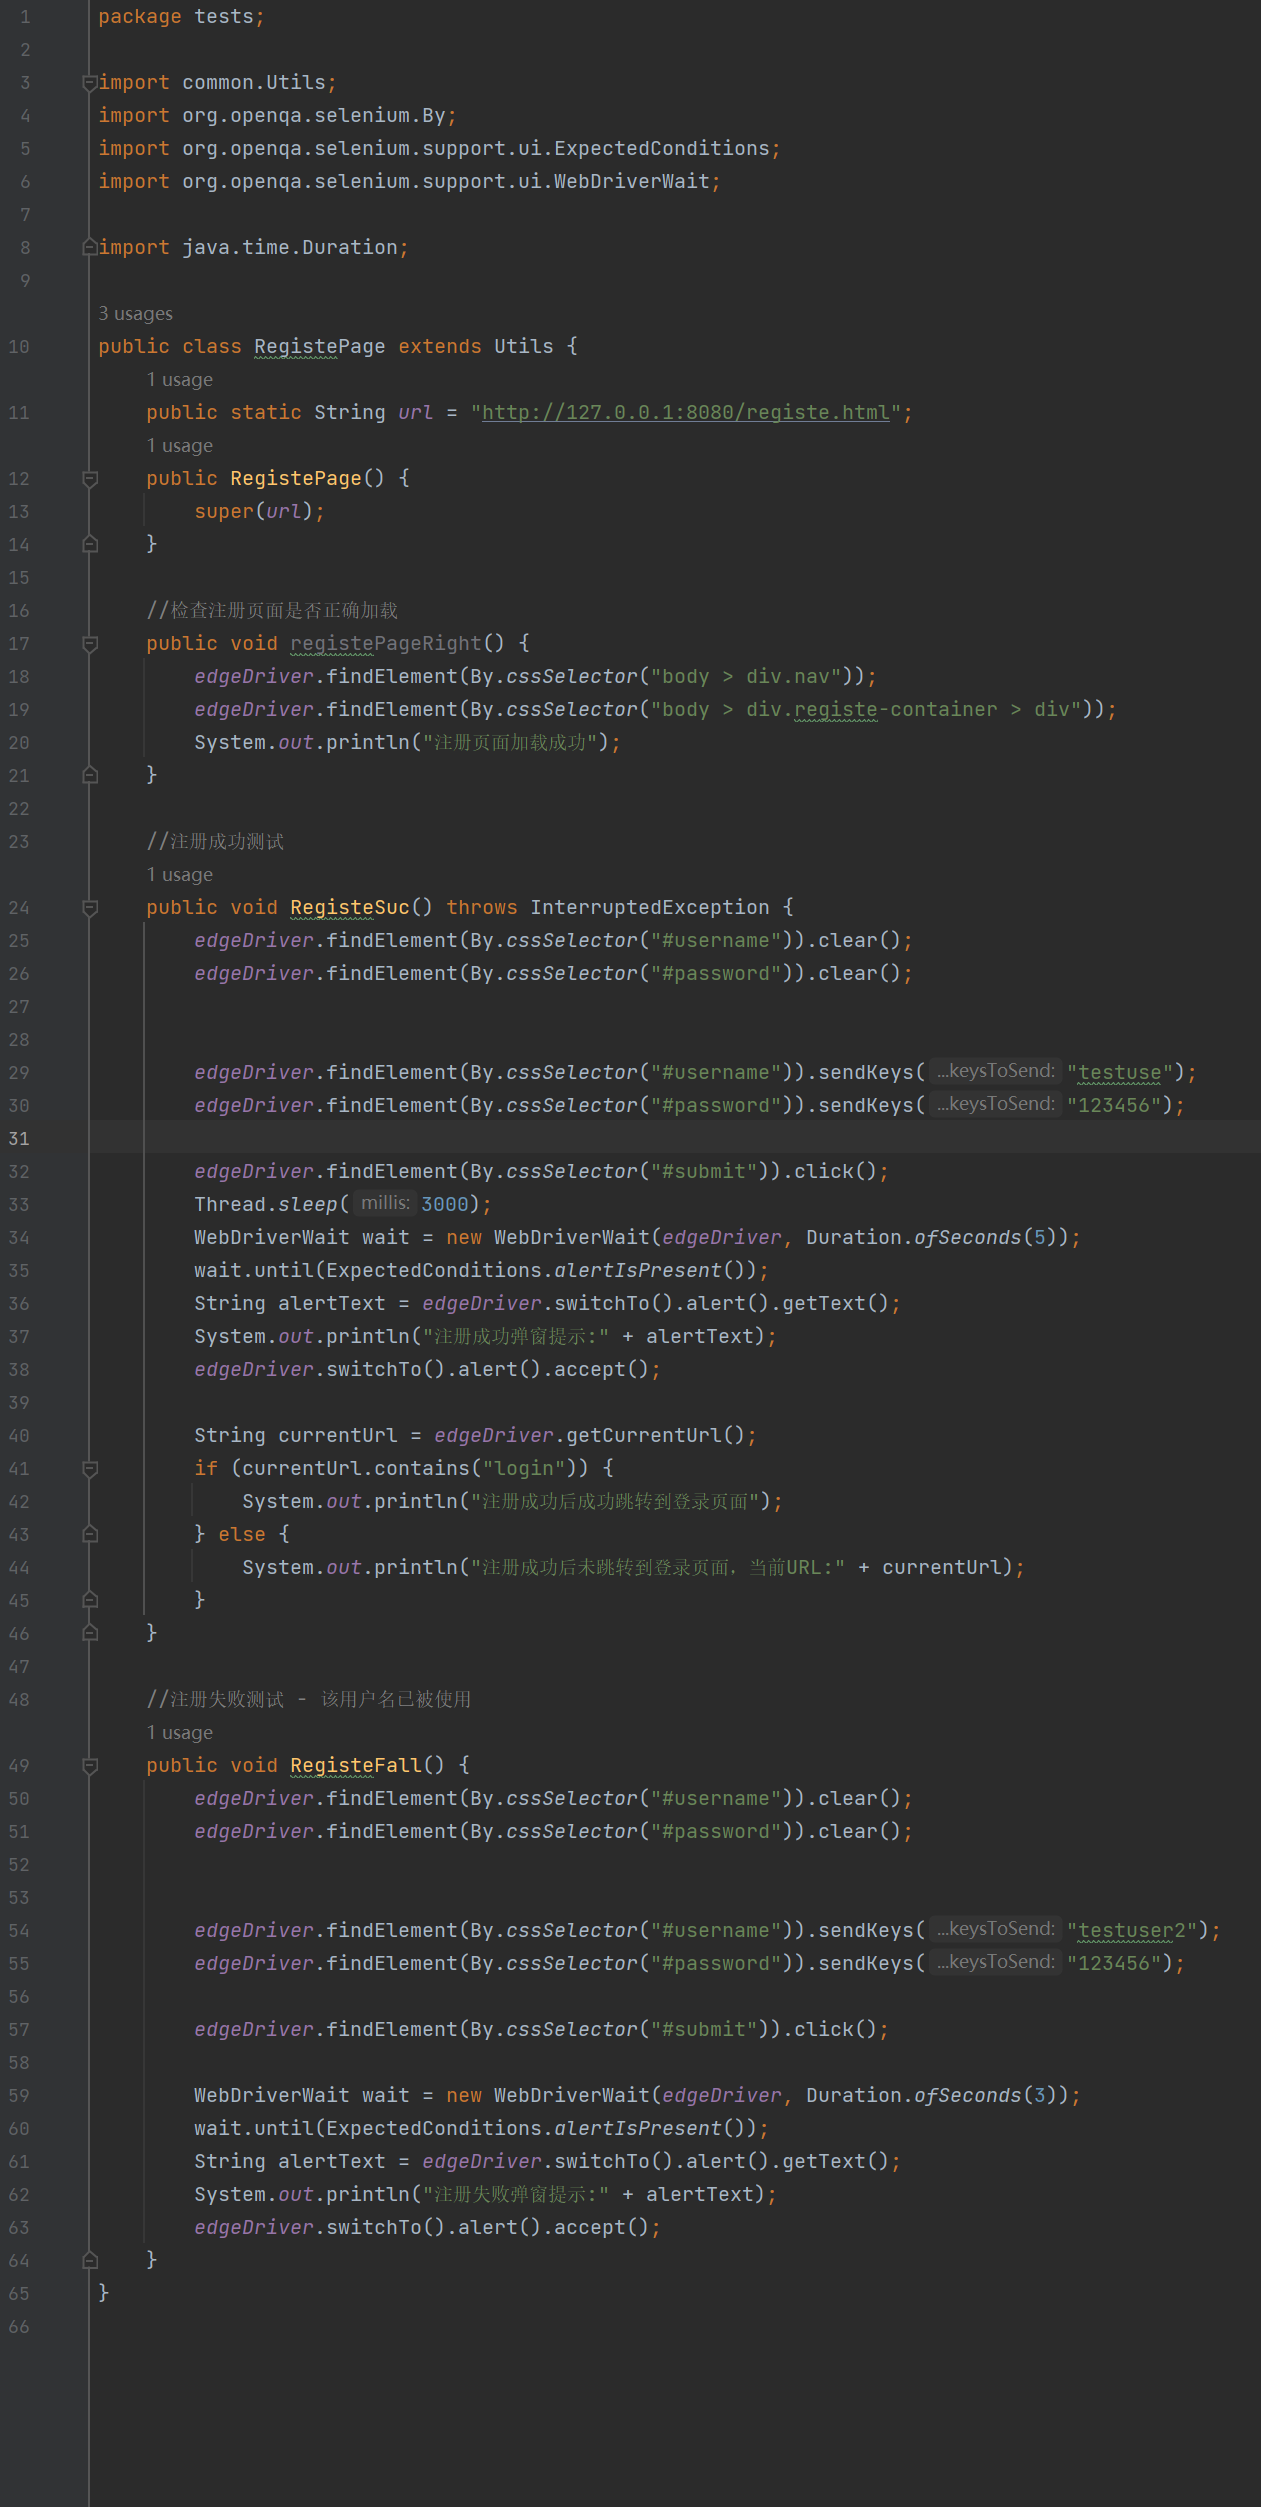Viewport: 1261px width, 2507px height.
Task: Click the string "注册成功后成功跳转到登录页面"
Action: tap(615, 1502)
